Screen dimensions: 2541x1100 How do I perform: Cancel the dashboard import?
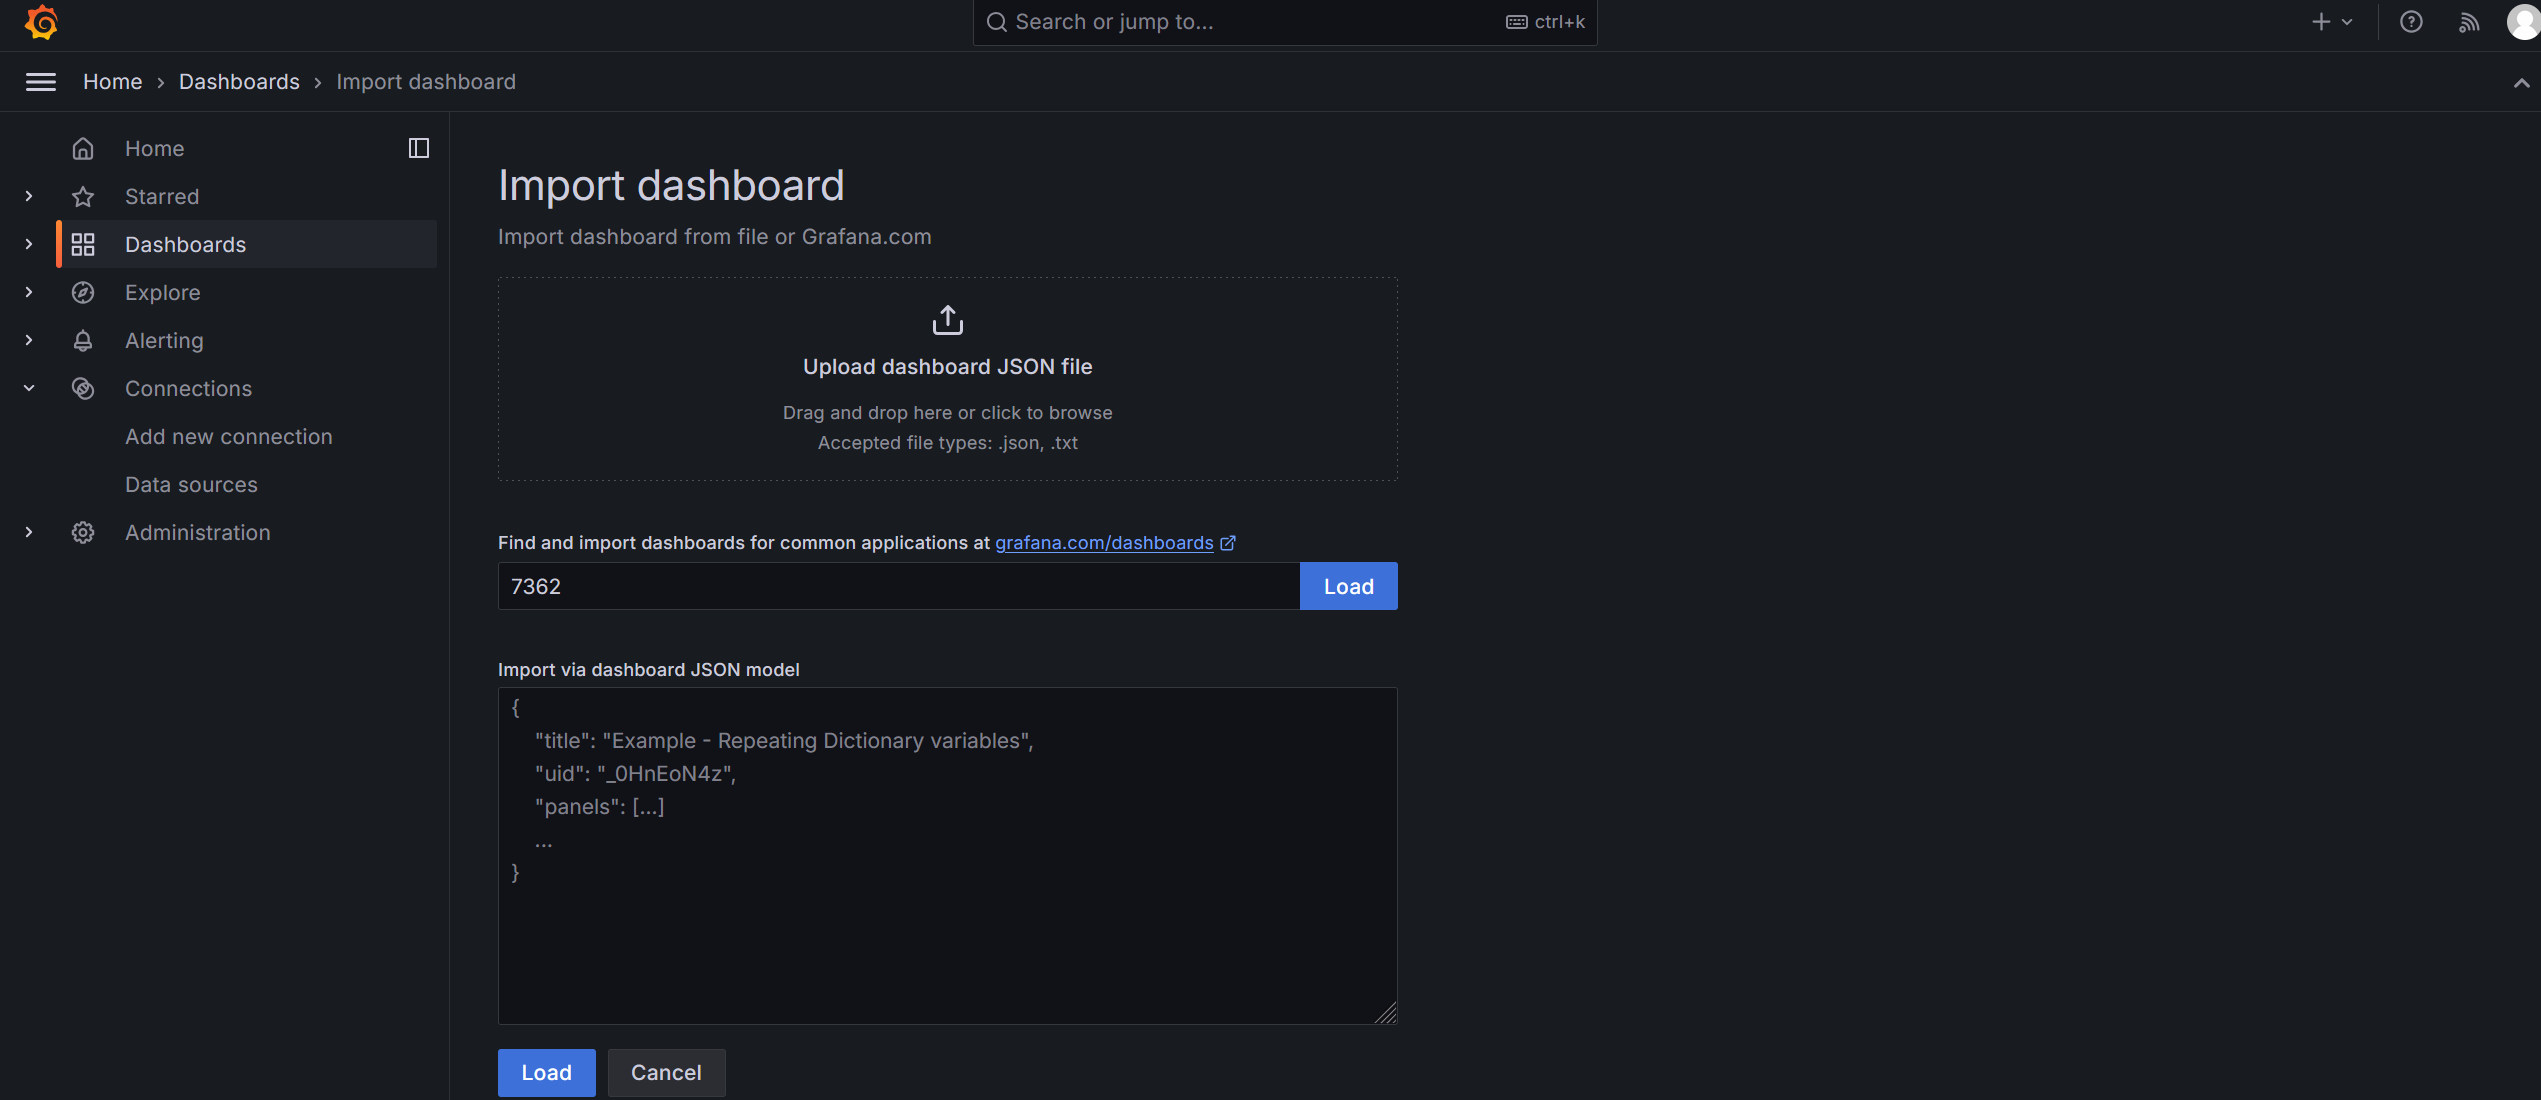[x=666, y=1072]
